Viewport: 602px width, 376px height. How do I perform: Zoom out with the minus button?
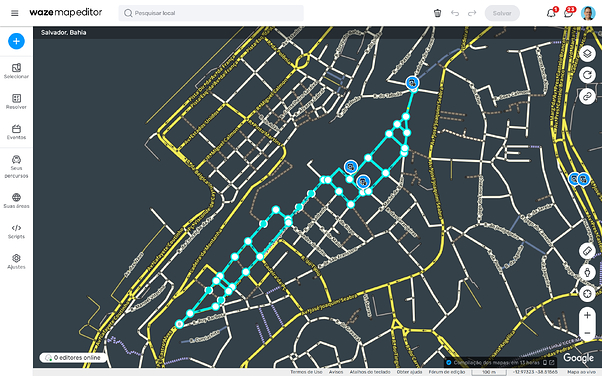pos(587,333)
